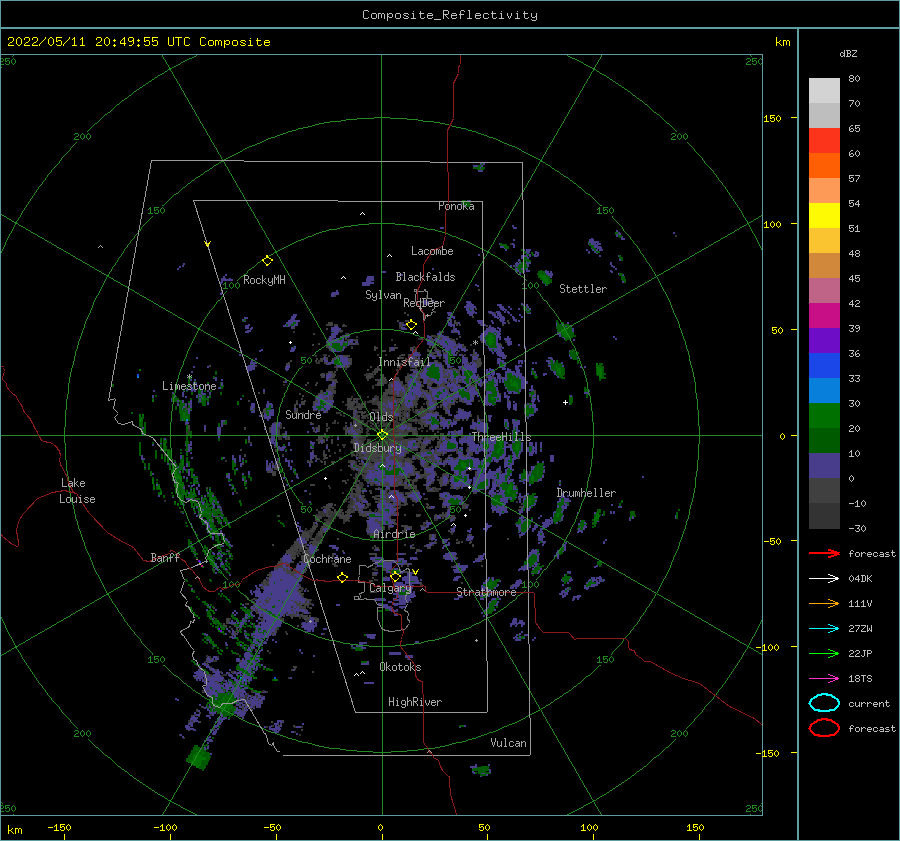Image resolution: width=900 pixels, height=841 pixels.
Task: Click the 'current' legend text
Action: (x=868, y=703)
